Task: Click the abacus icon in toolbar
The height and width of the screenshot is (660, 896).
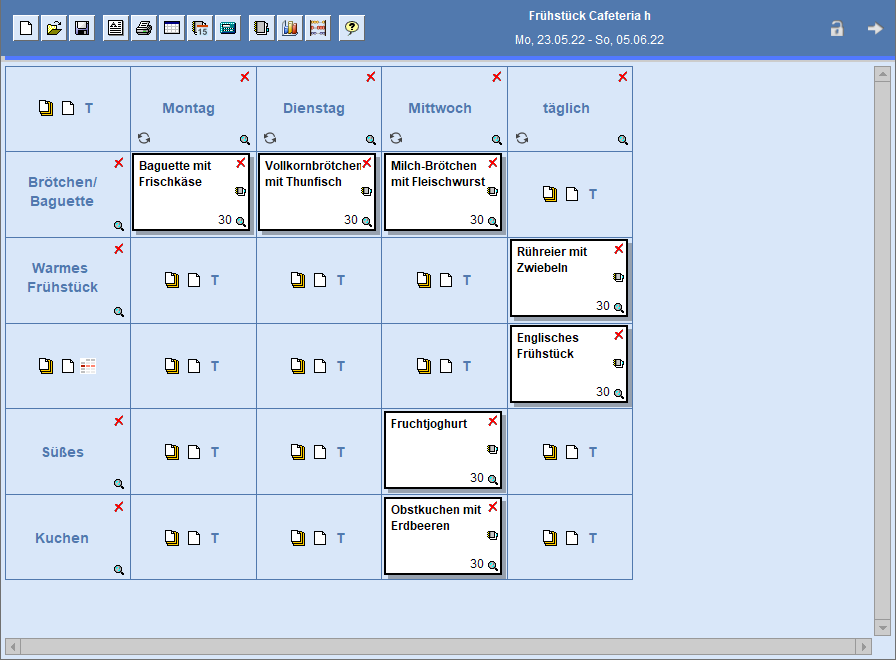Action: tap(318, 28)
